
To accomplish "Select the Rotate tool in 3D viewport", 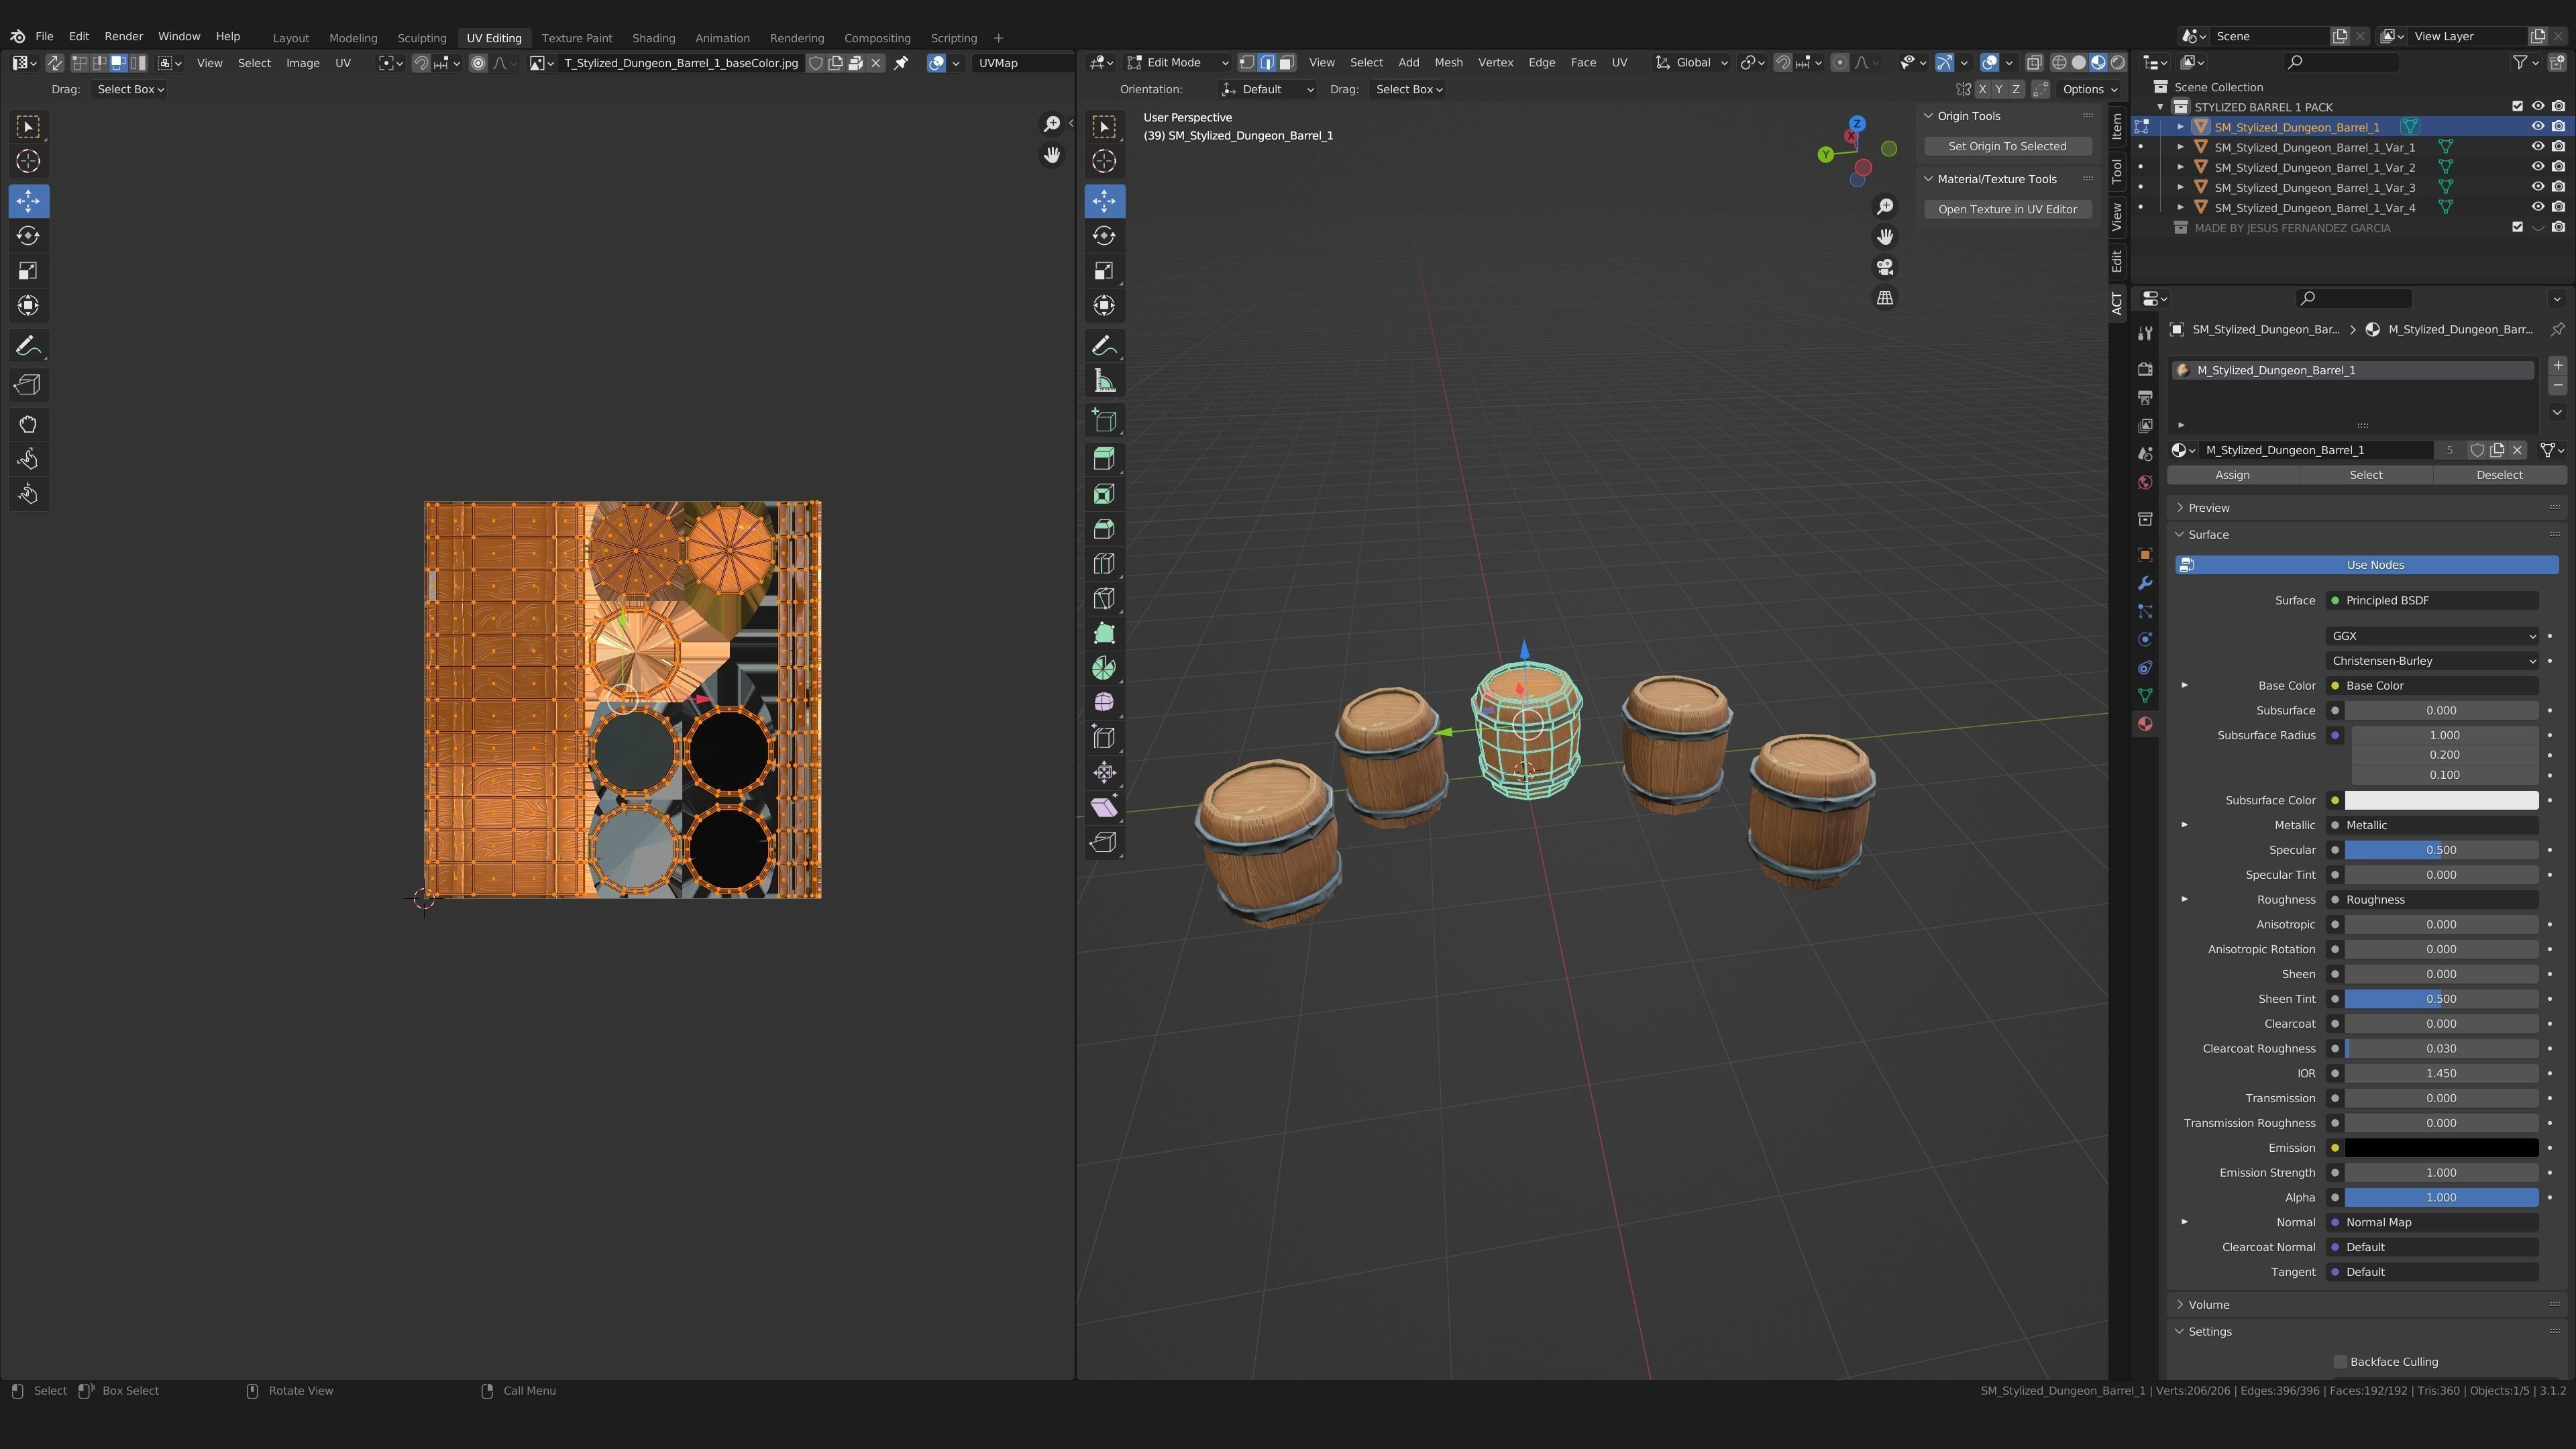I will (x=1104, y=236).
